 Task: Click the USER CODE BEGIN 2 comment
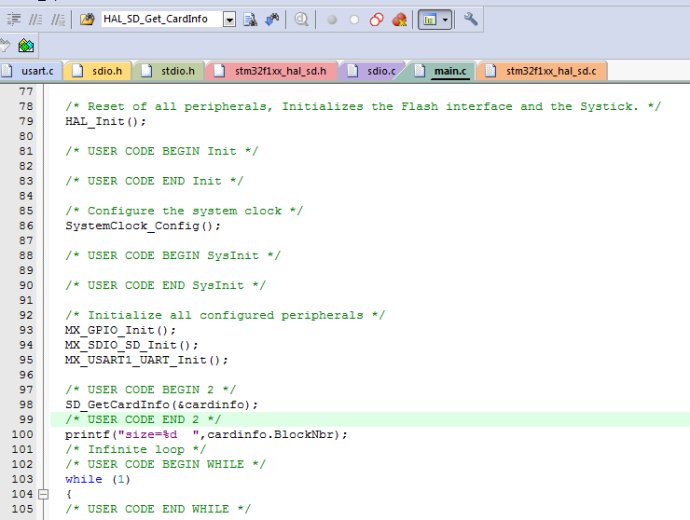tap(150, 390)
